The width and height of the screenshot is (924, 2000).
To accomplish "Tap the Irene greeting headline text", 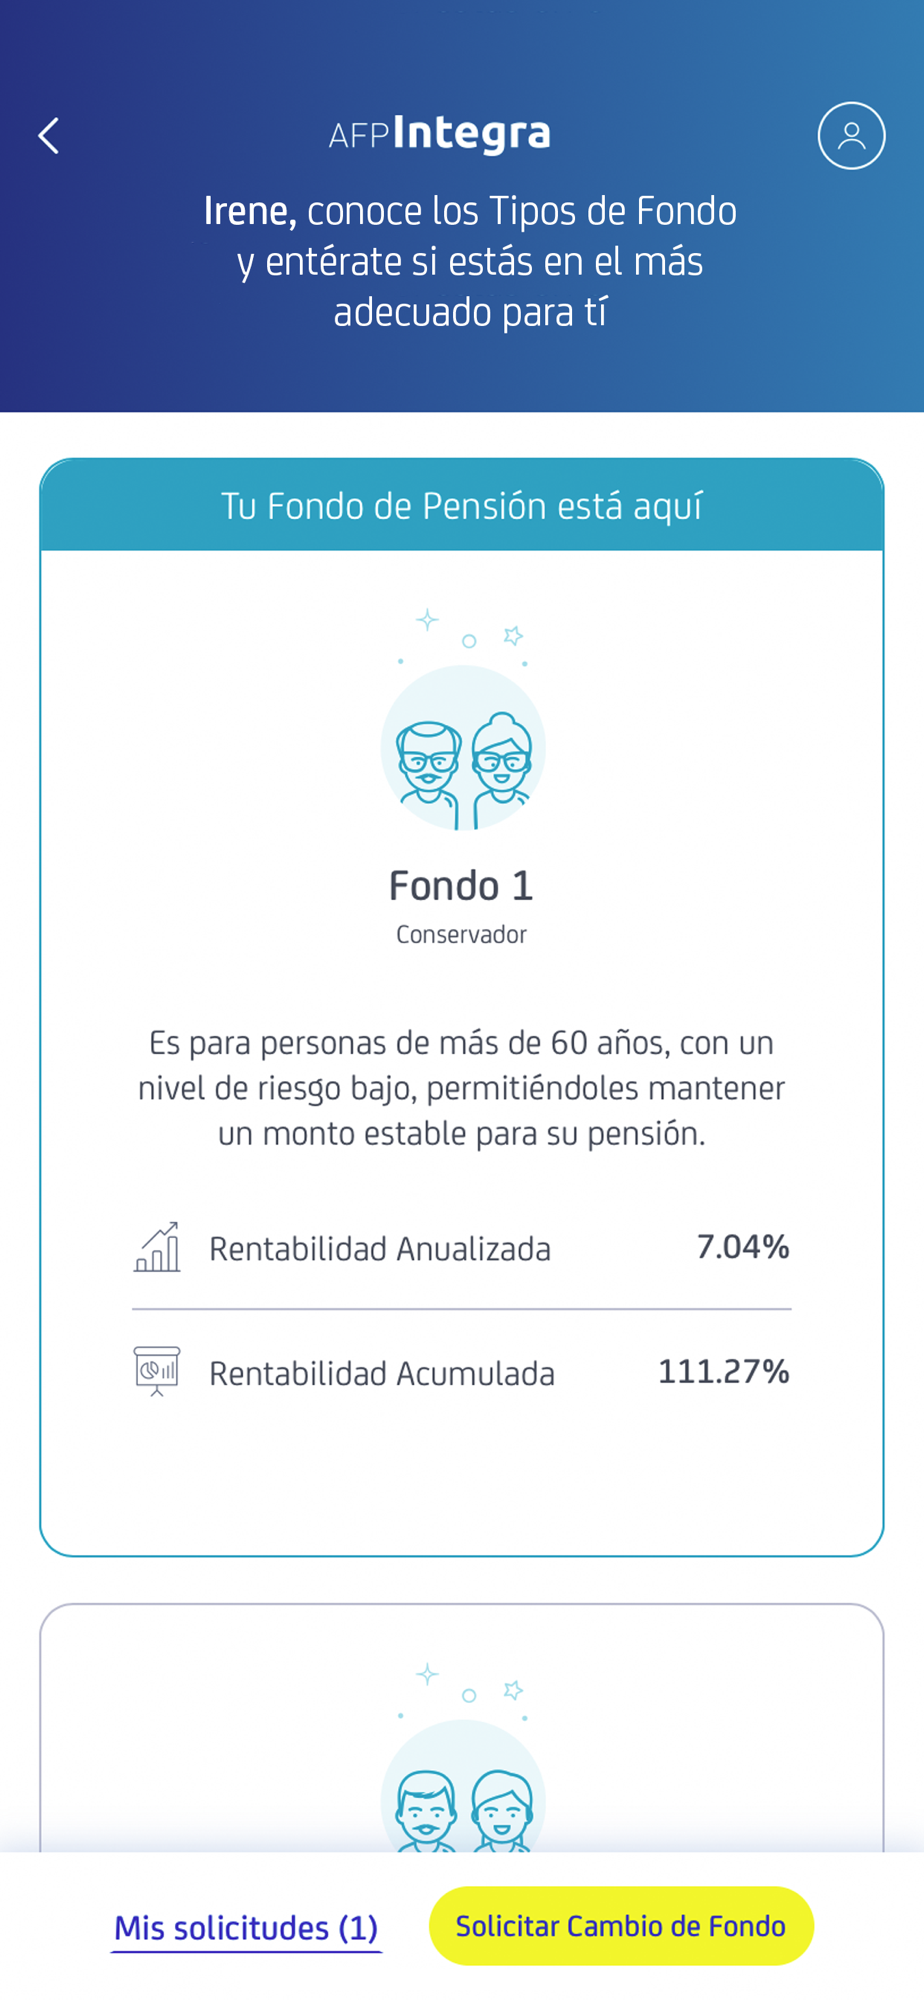I will point(470,261).
